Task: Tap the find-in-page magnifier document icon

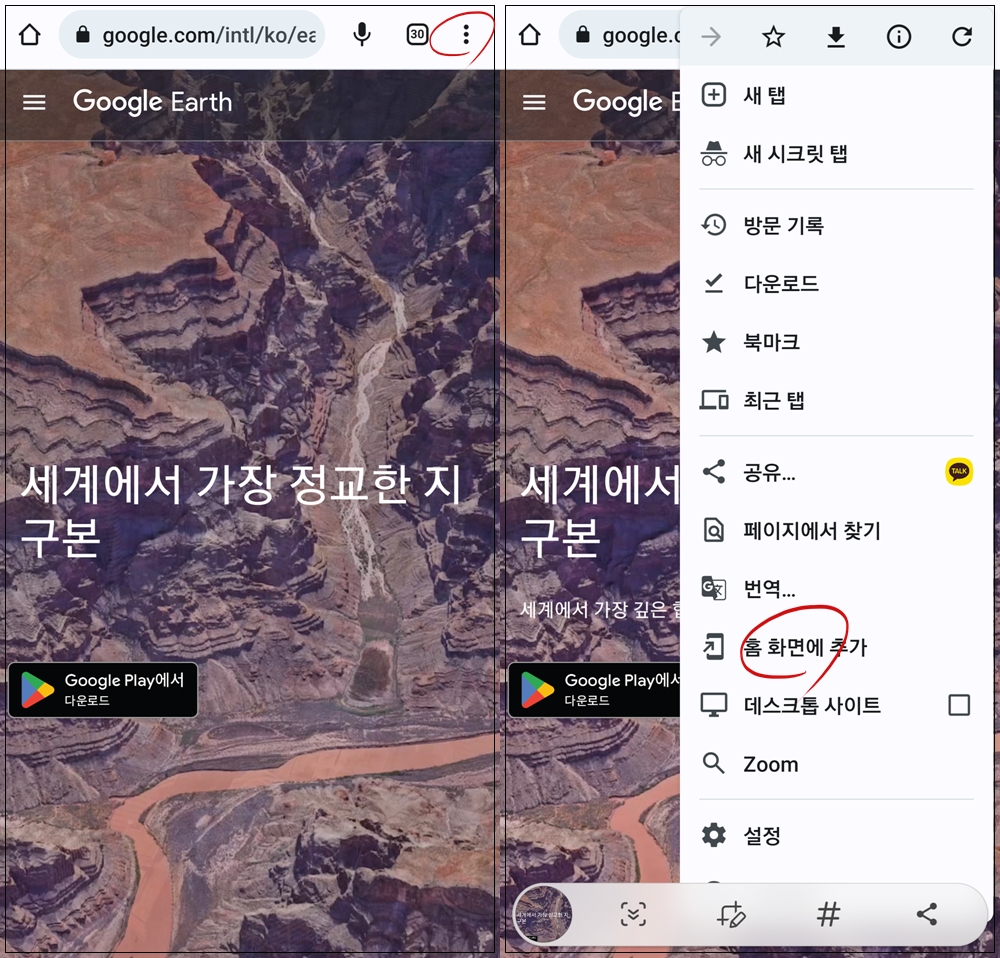Action: [x=714, y=530]
